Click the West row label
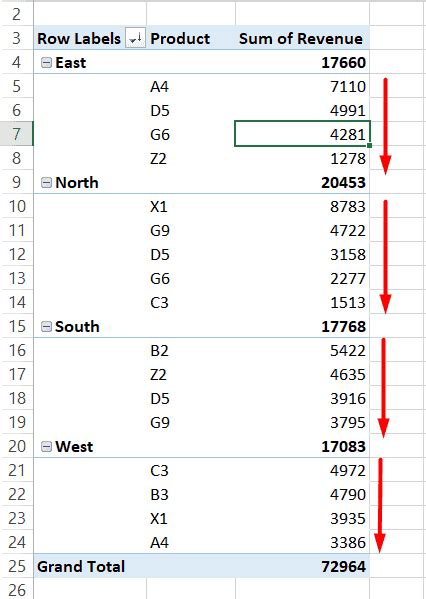The width and height of the screenshot is (426, 599). [x=74, y=447]
